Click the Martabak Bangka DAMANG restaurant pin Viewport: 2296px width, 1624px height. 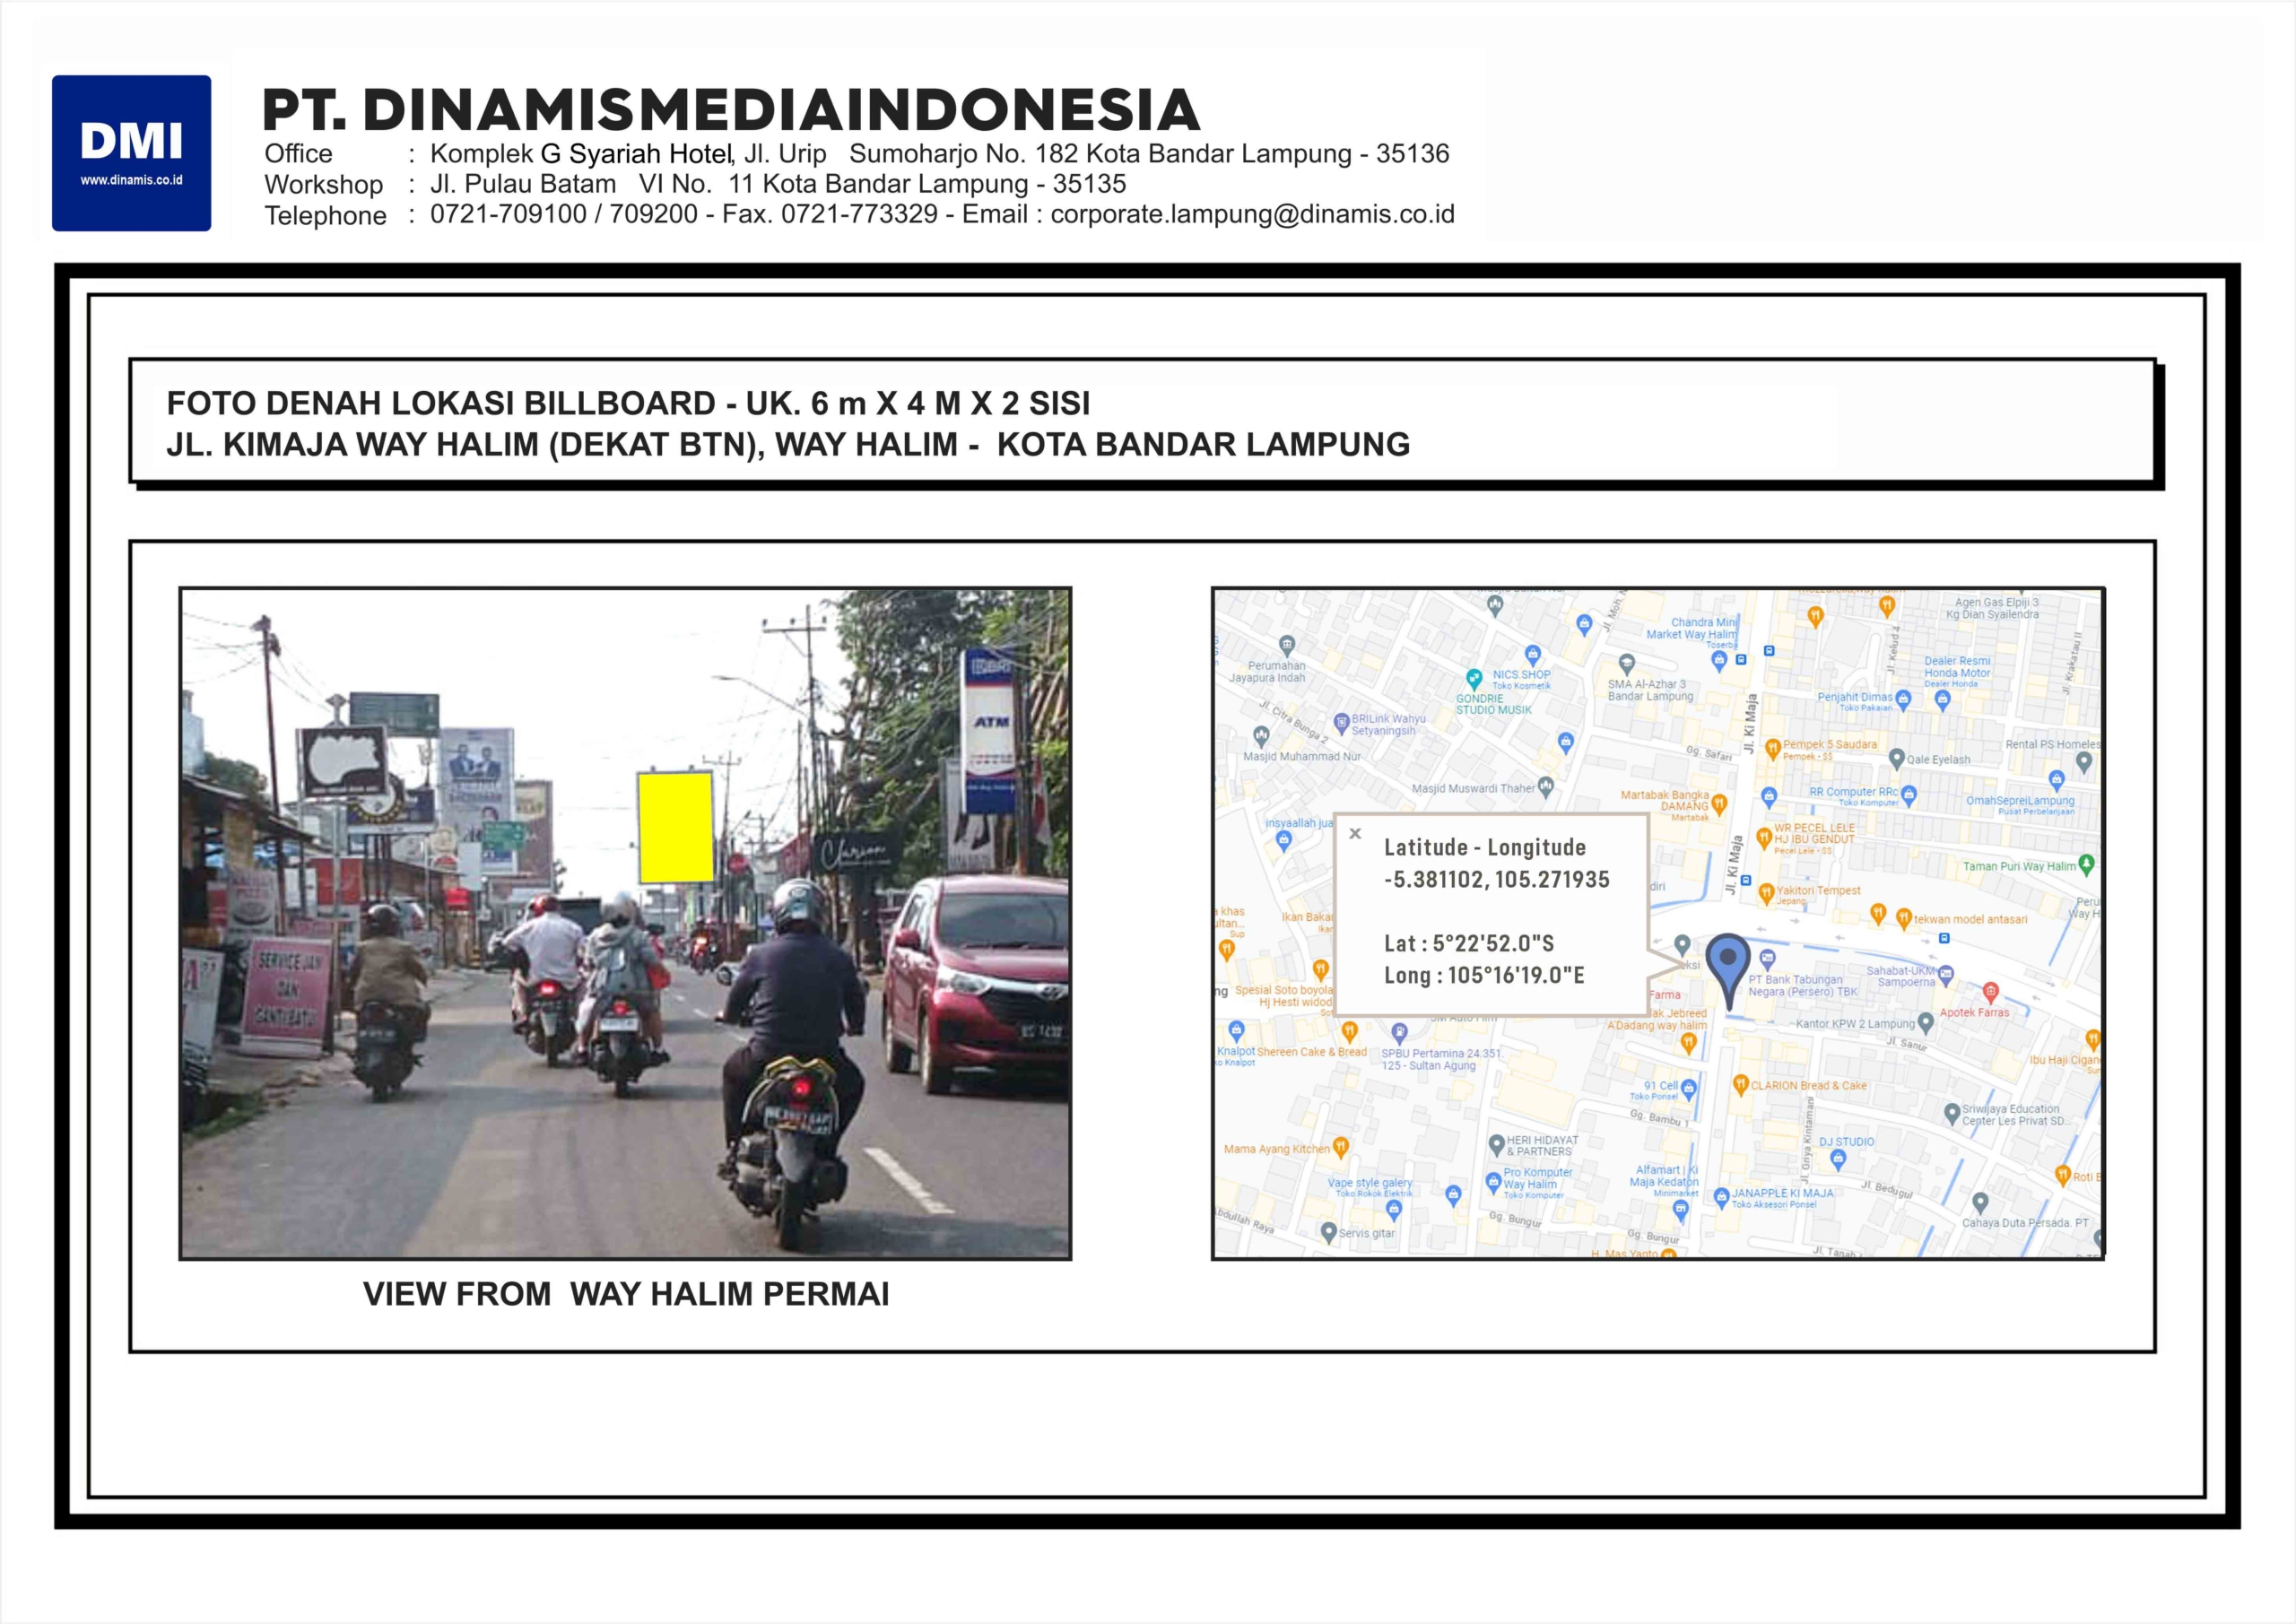(1719, 803)
